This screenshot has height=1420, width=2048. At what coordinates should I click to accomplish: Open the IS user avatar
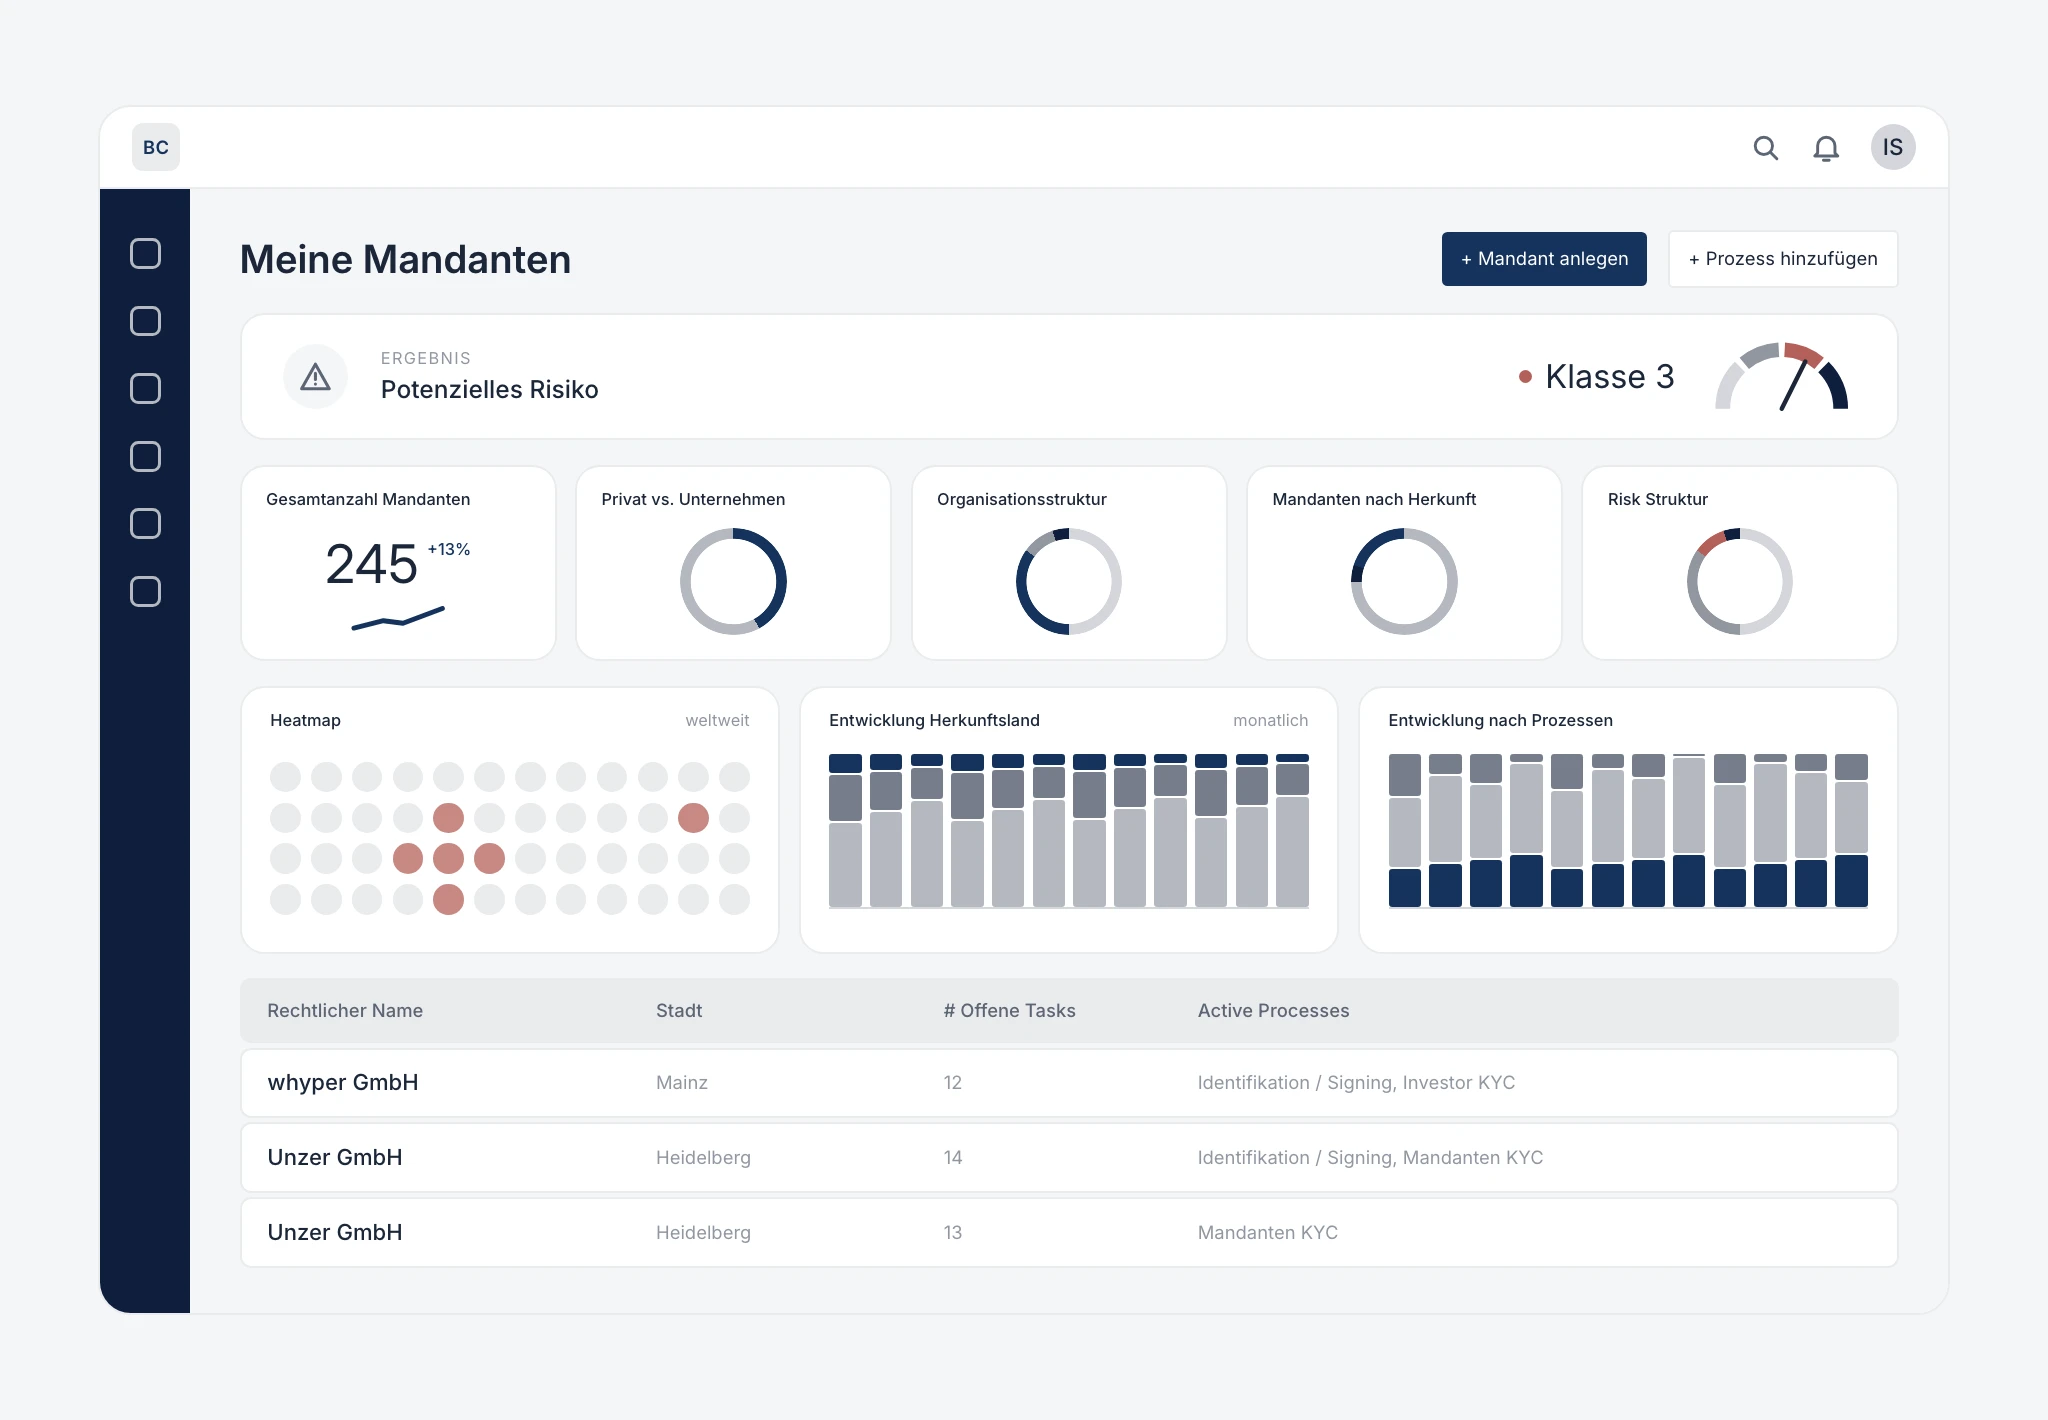1893,147
